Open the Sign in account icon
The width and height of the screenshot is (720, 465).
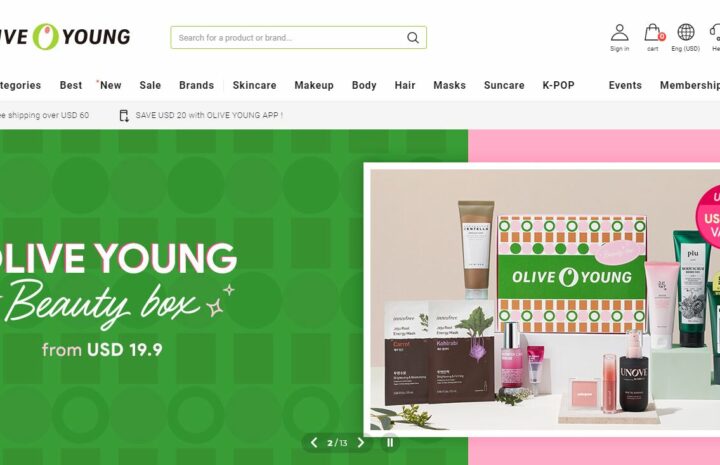(x=619, y=33)
